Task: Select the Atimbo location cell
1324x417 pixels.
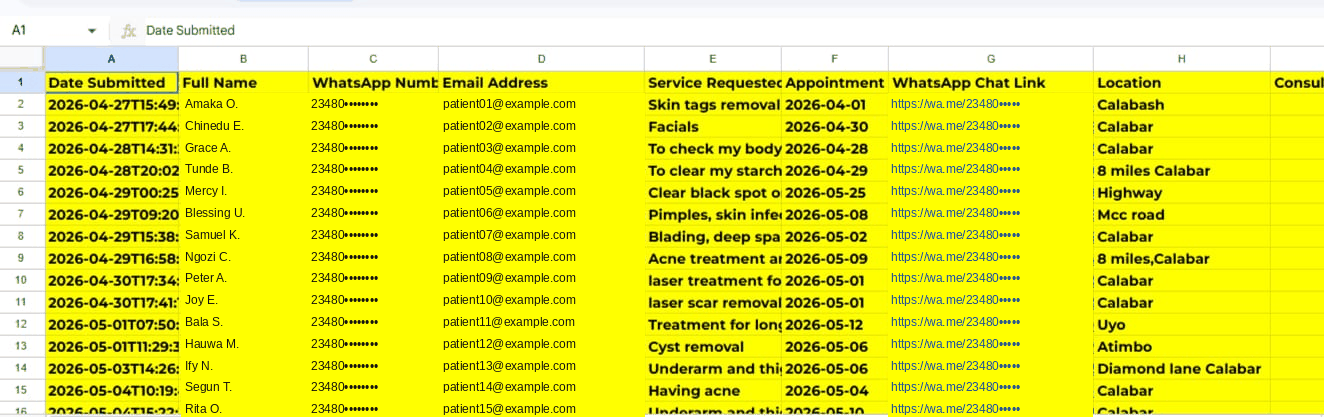Action: click(1182, 344)
